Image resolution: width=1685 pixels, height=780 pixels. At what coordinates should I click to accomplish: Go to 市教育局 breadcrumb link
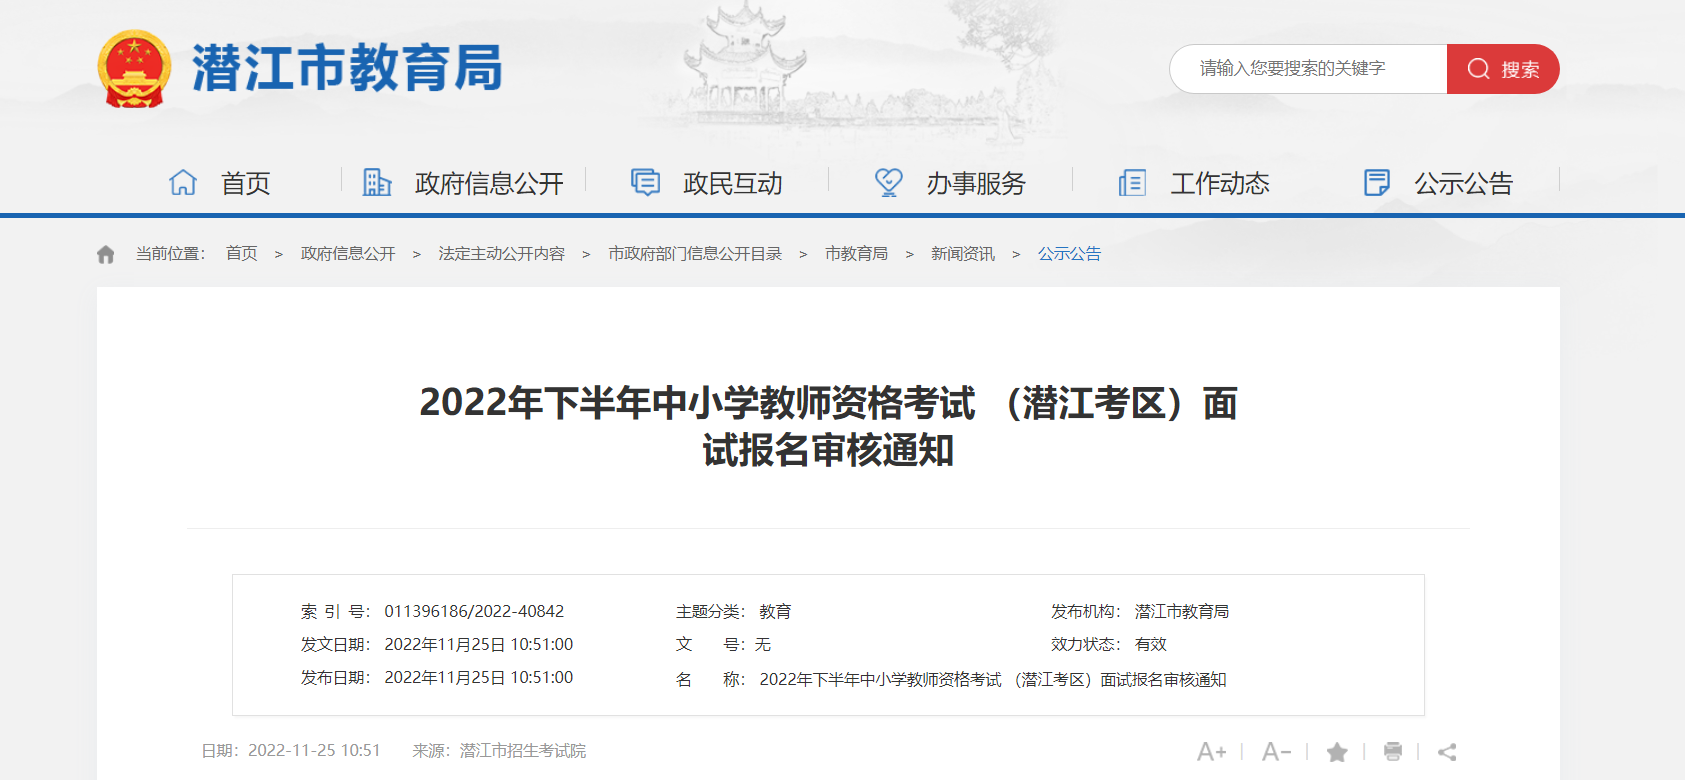[856, 254]
